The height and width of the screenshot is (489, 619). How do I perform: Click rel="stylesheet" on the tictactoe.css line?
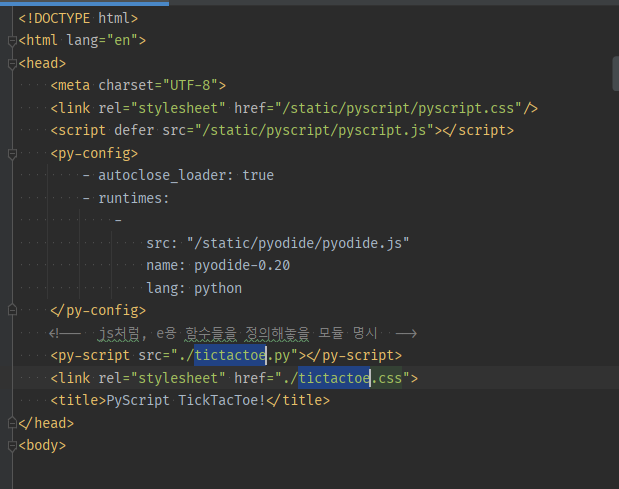pos(162,378)
